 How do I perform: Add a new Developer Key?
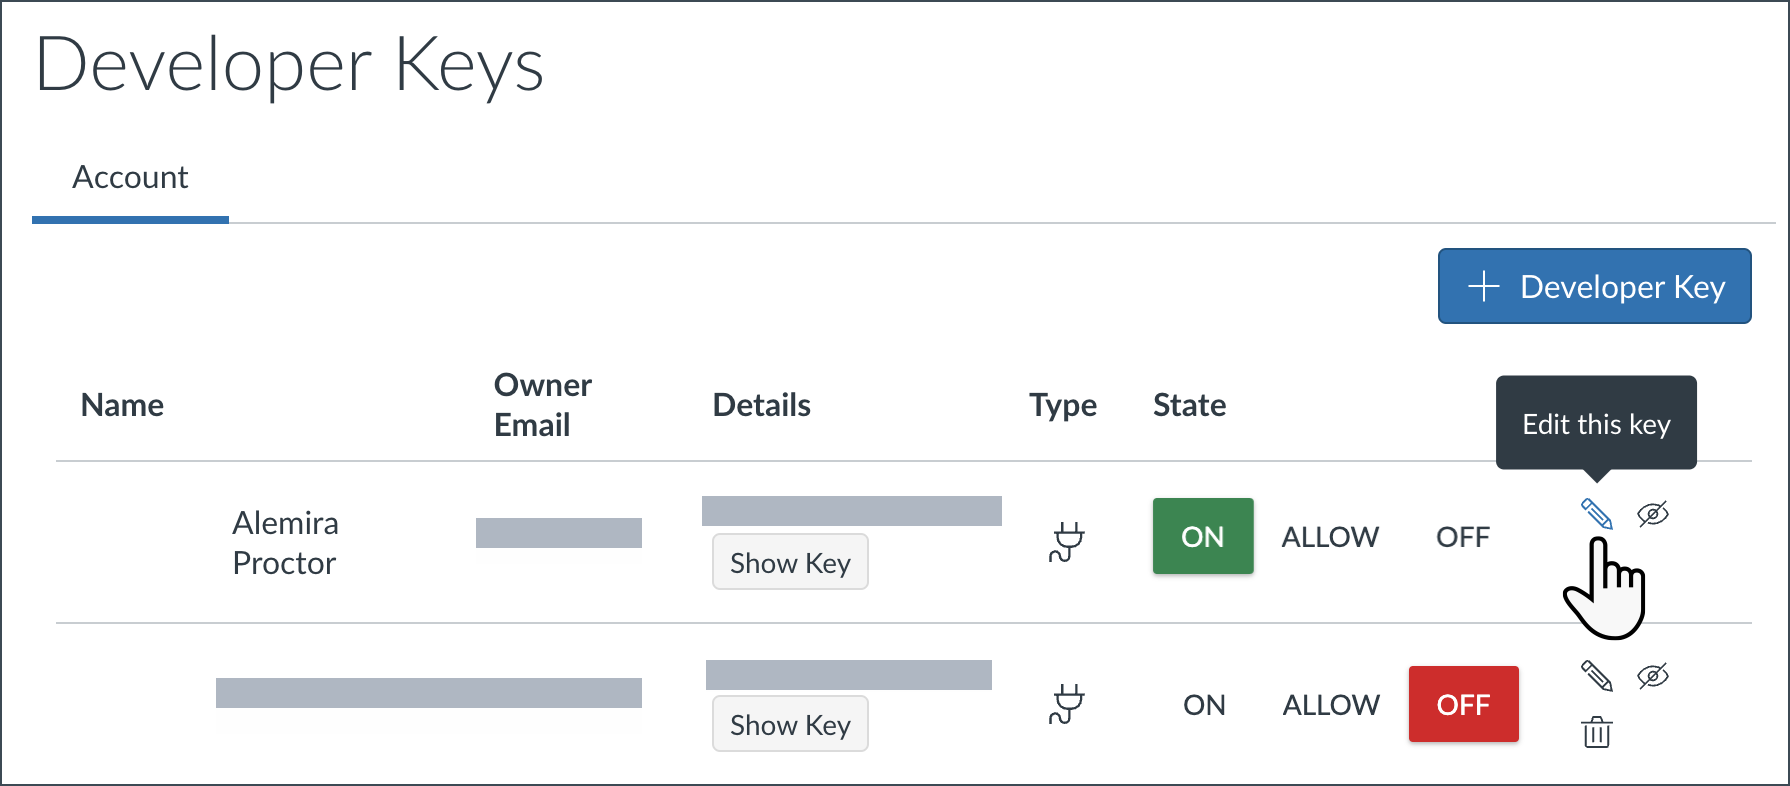point(1594,287)
